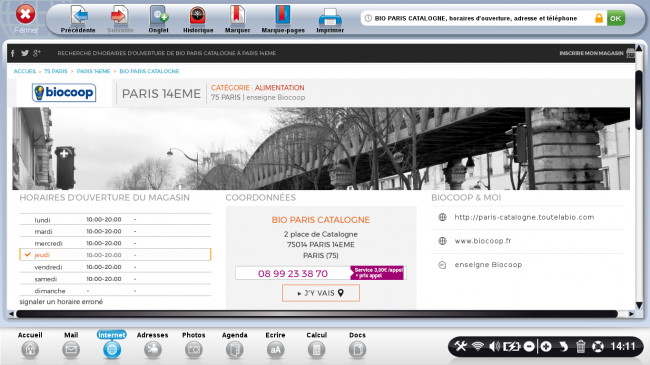
Task: Close the browser with Fermer
Action: [26, 19]
